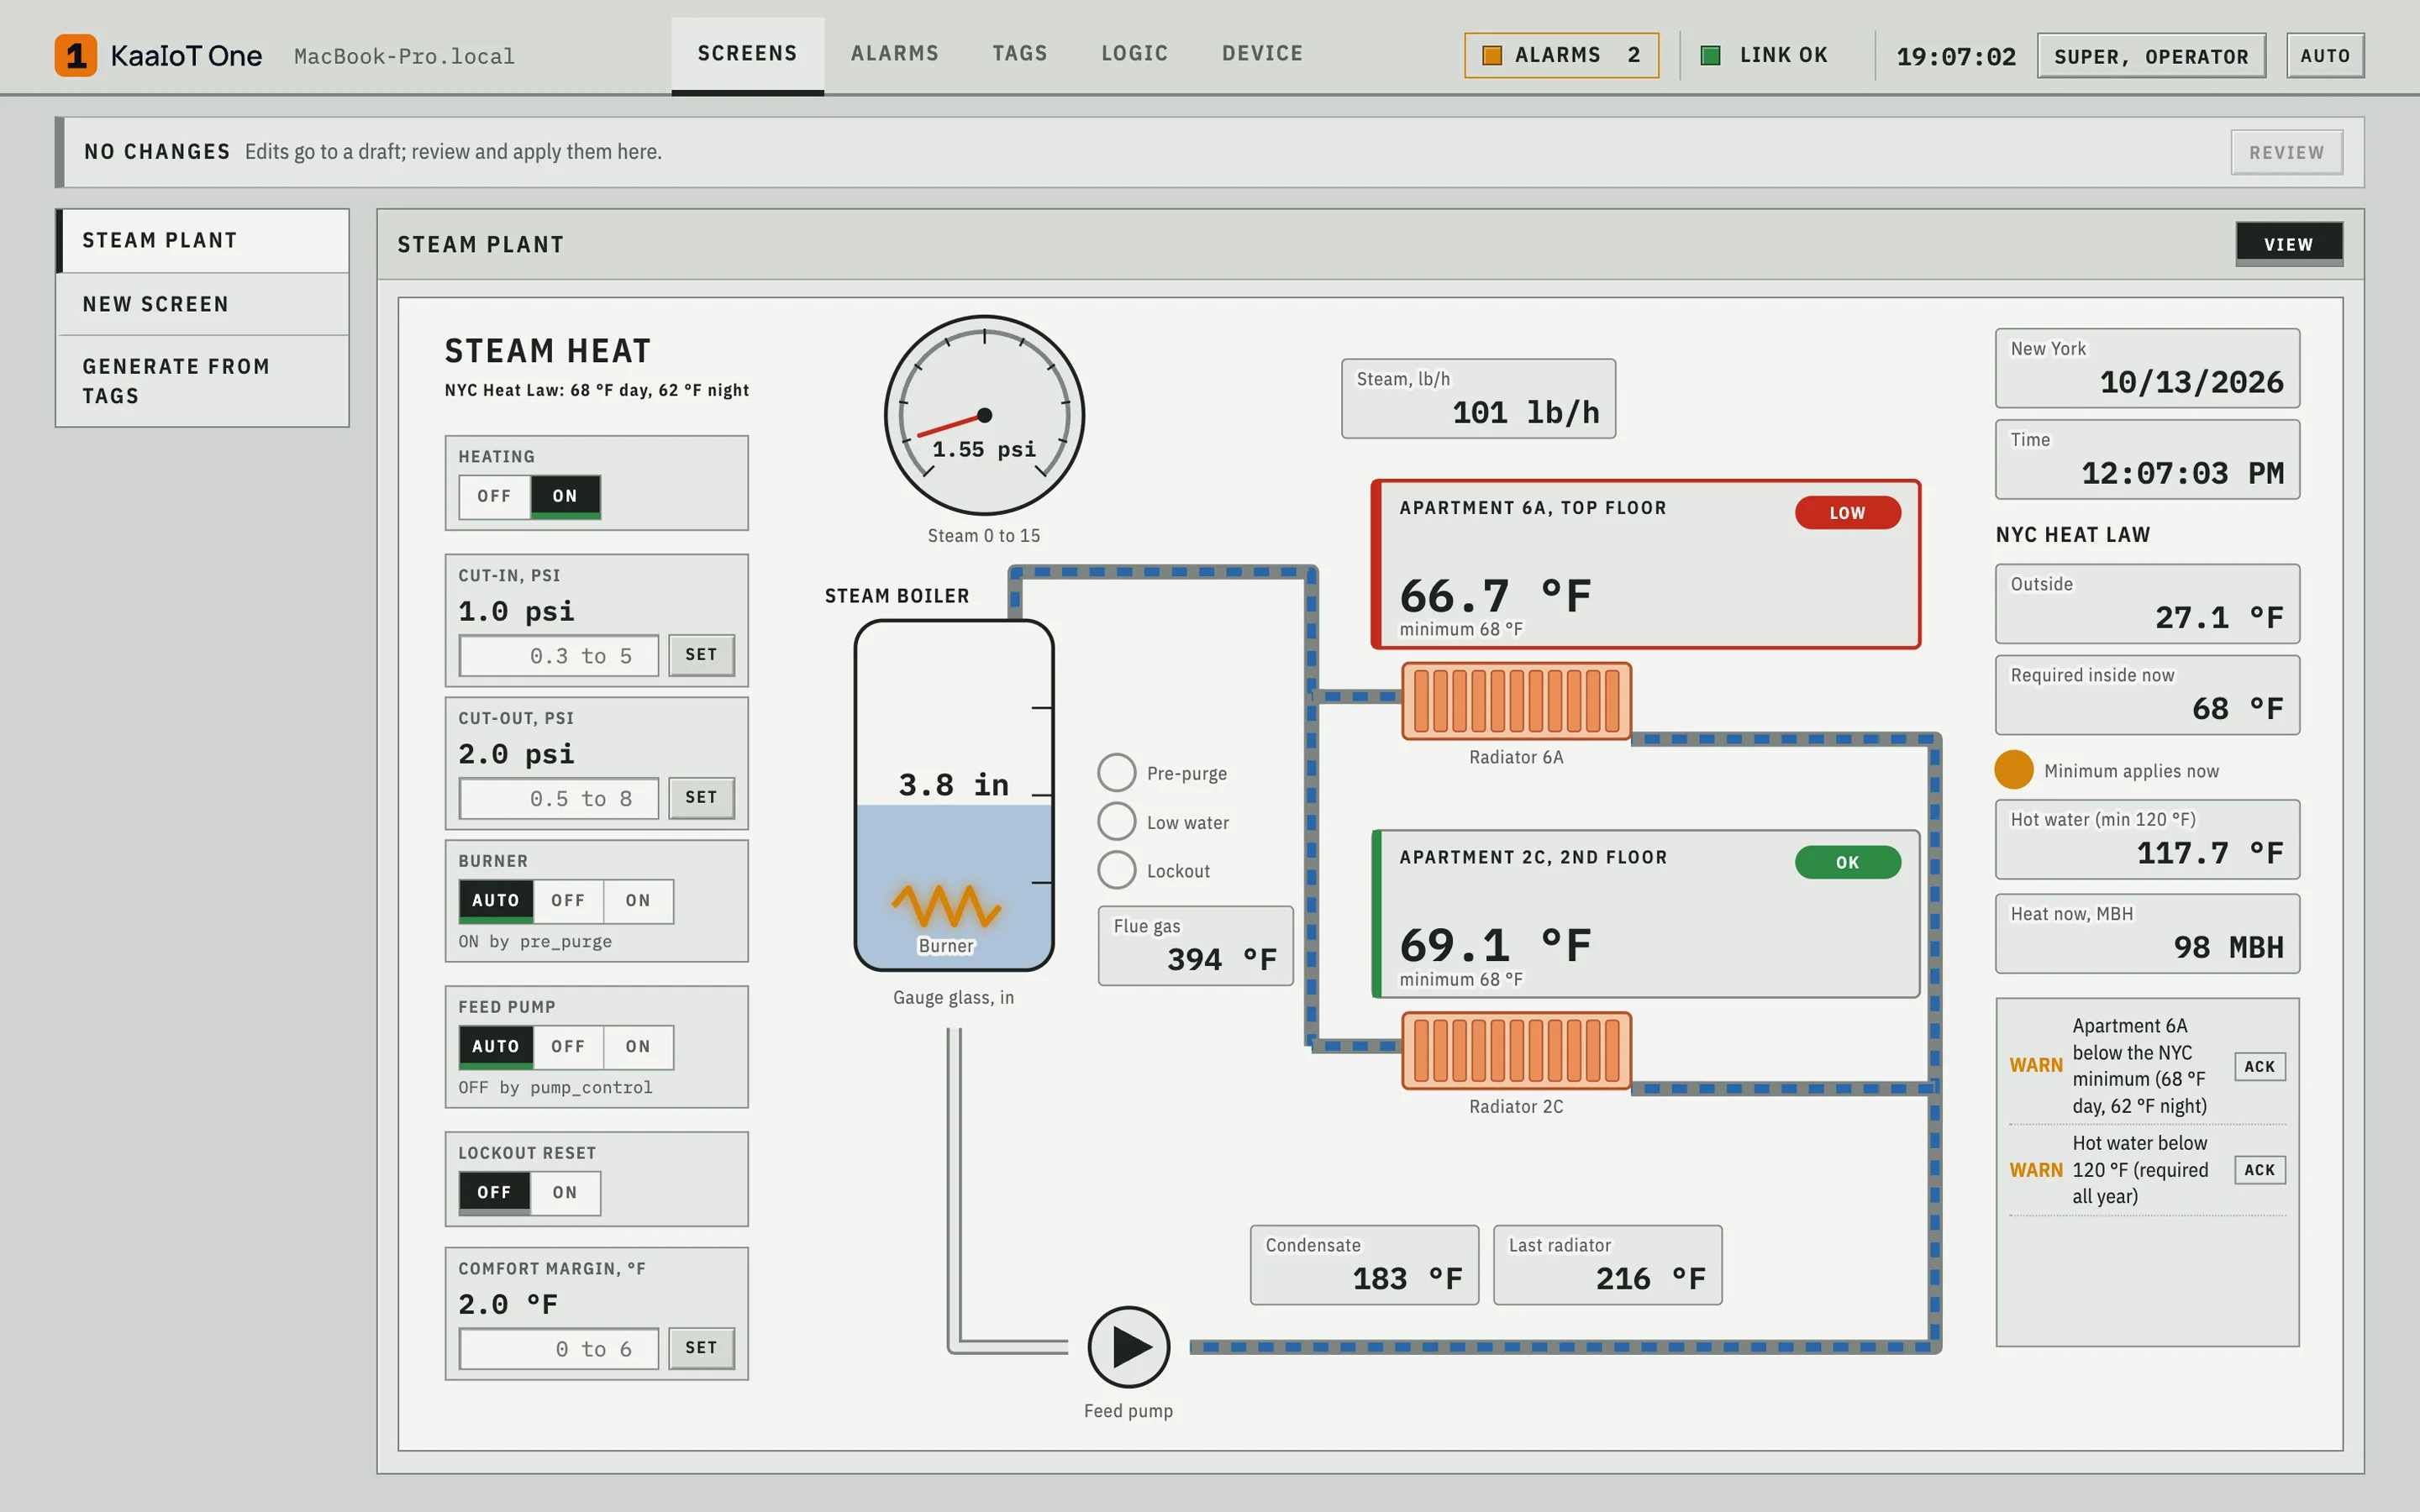
Task: Open the DEVICE tab
Action: [1262, 54]
